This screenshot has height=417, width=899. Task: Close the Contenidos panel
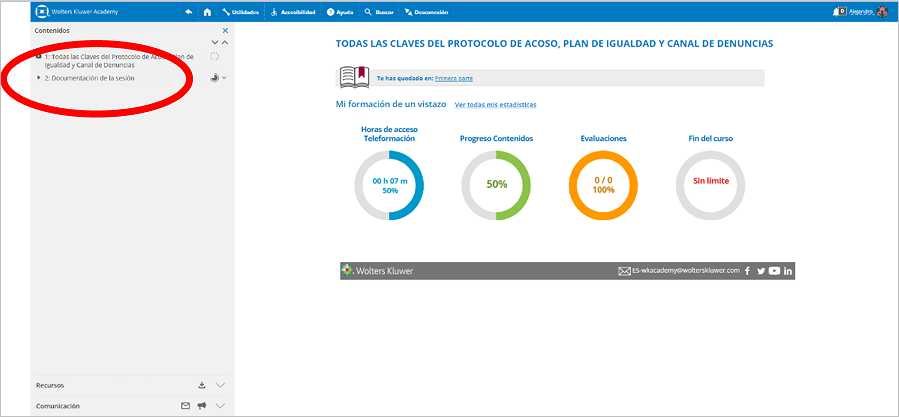225,30
